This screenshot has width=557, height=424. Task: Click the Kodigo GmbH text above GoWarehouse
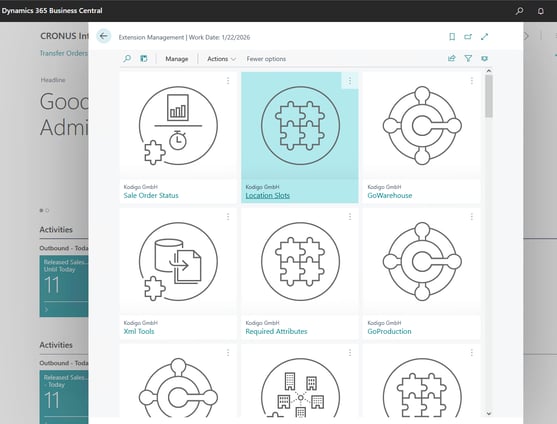tap(384, 187)
